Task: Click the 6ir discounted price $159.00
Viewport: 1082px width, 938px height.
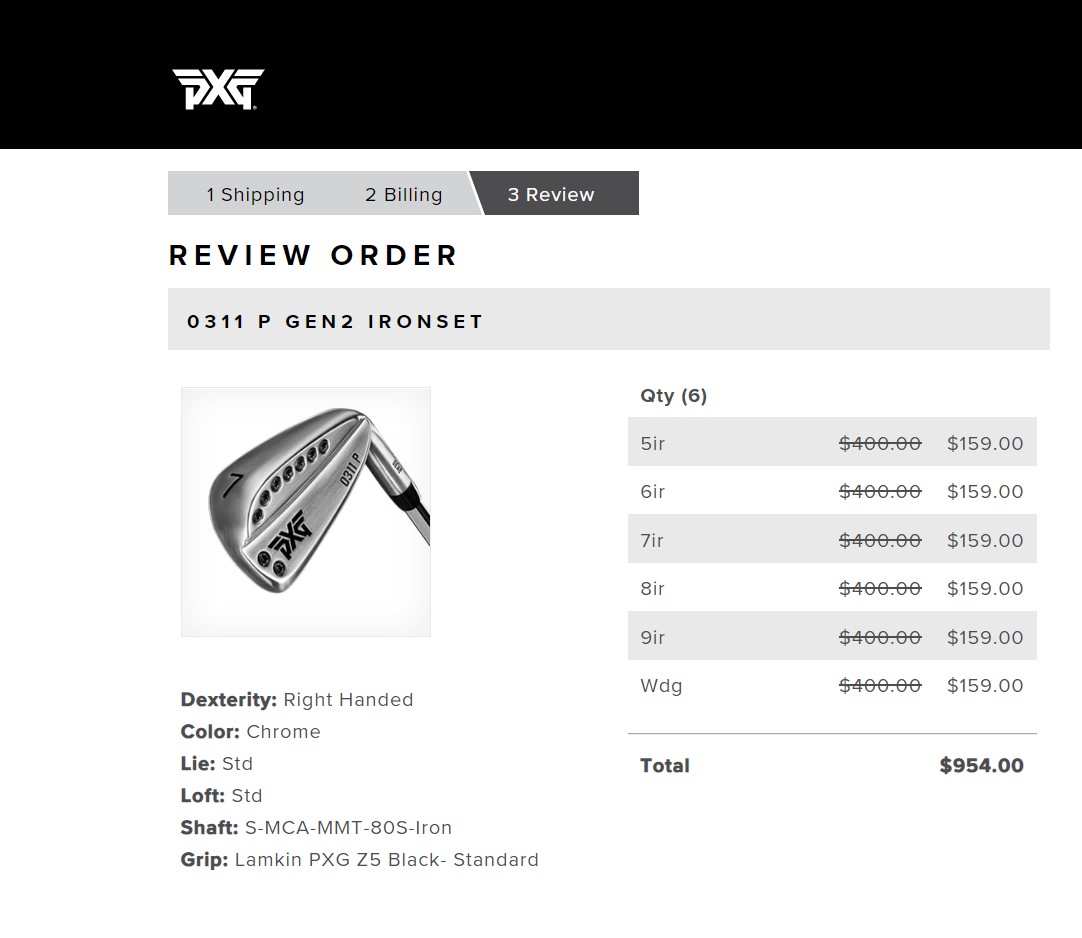Action: (x=985, y=492)
